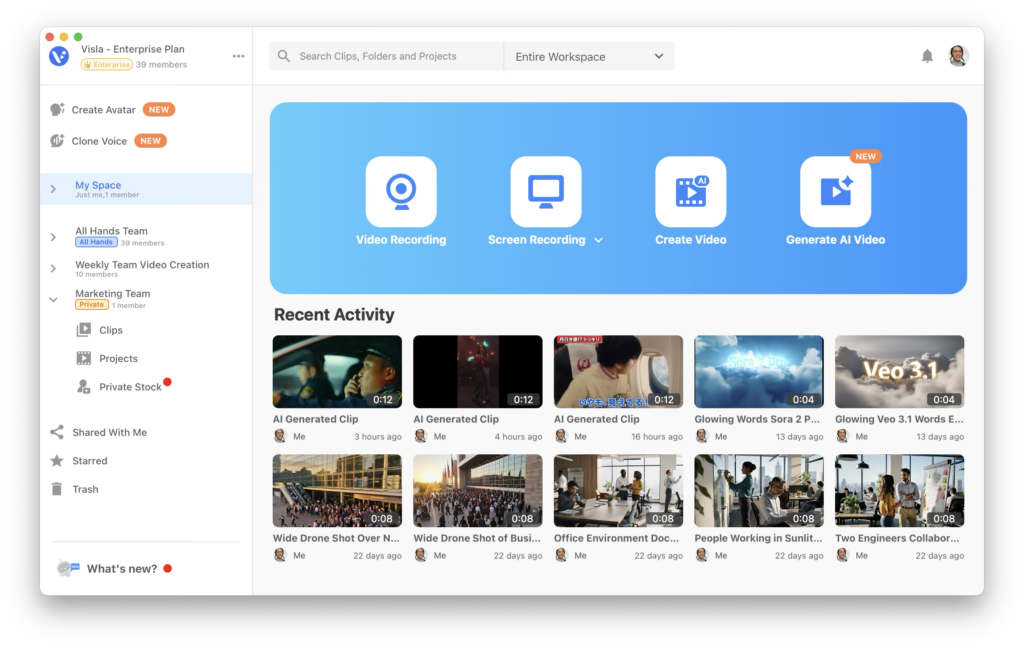The image size is (1024, 648).
Task: Click the Screen Recording monitor icon
Action: pyautogui.click(x=545, y=191)
